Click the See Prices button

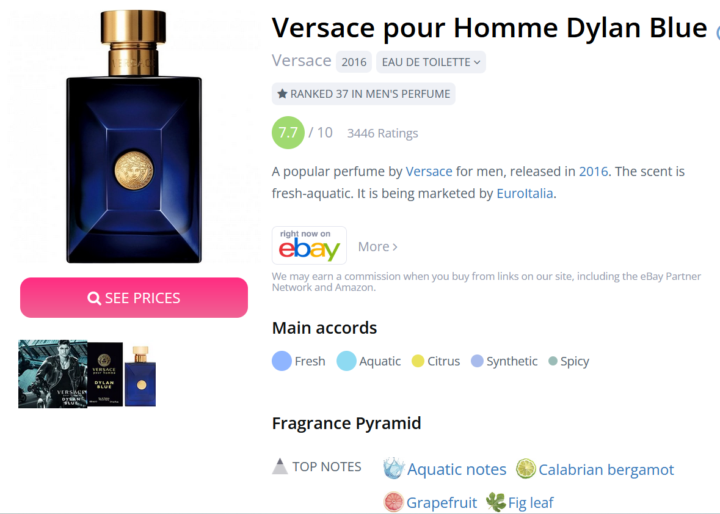coord(134,298)
